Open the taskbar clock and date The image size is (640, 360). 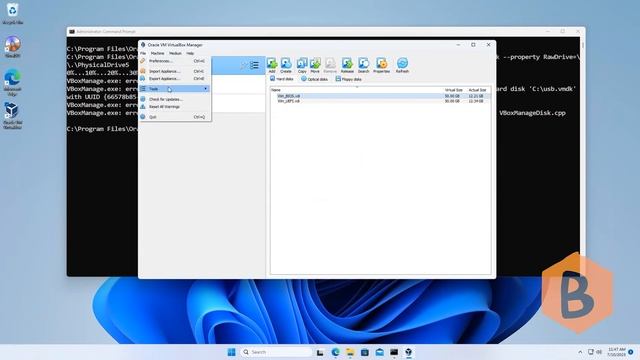tap(616, 352)
